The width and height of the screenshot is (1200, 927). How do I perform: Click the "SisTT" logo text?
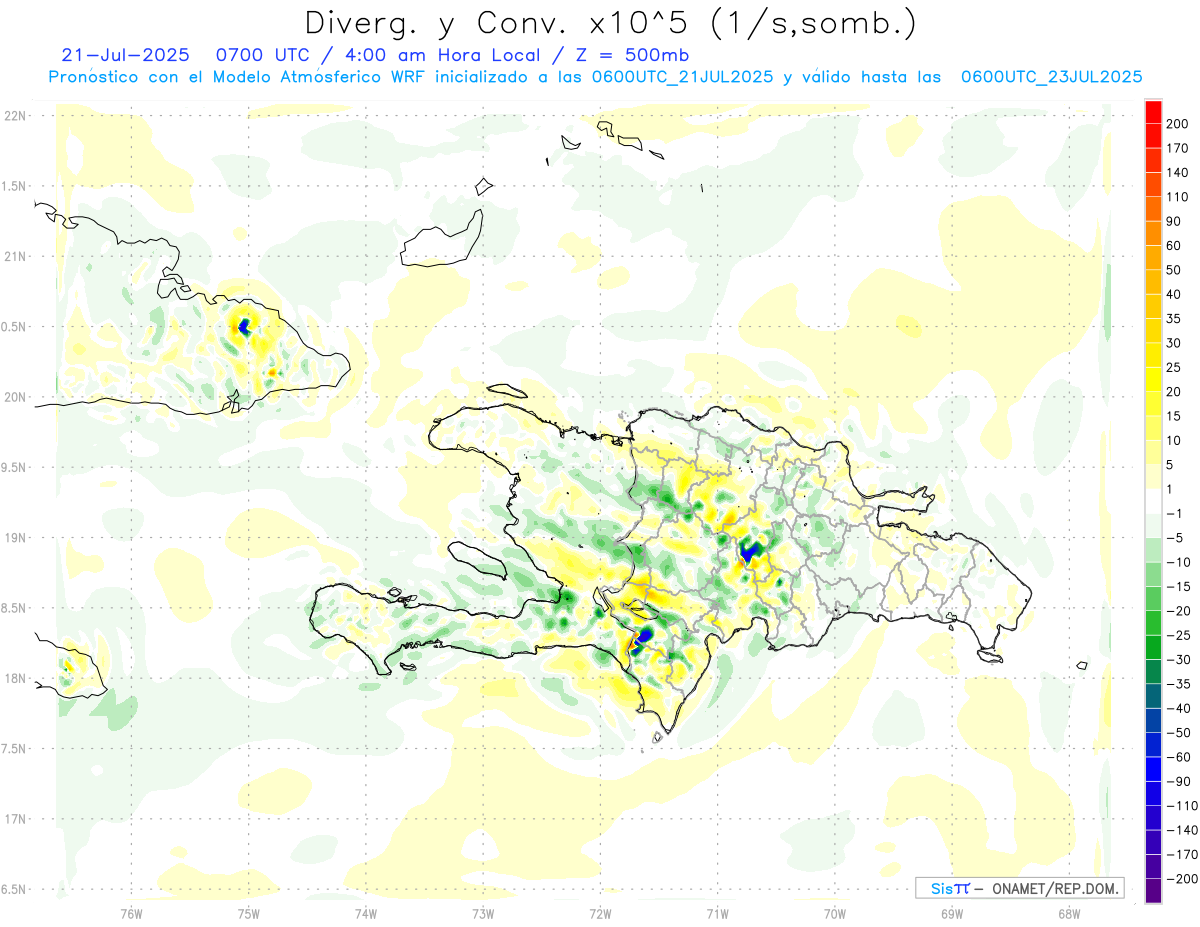coord(949,888)
